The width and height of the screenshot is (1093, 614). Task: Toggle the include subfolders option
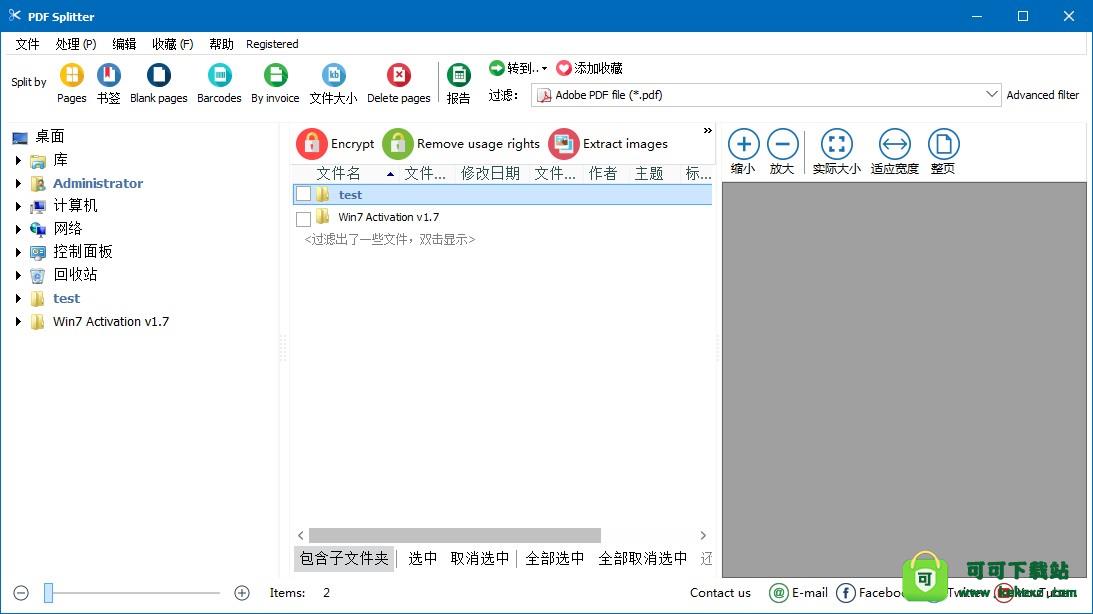pyautogui.click(x=344, y=558)
